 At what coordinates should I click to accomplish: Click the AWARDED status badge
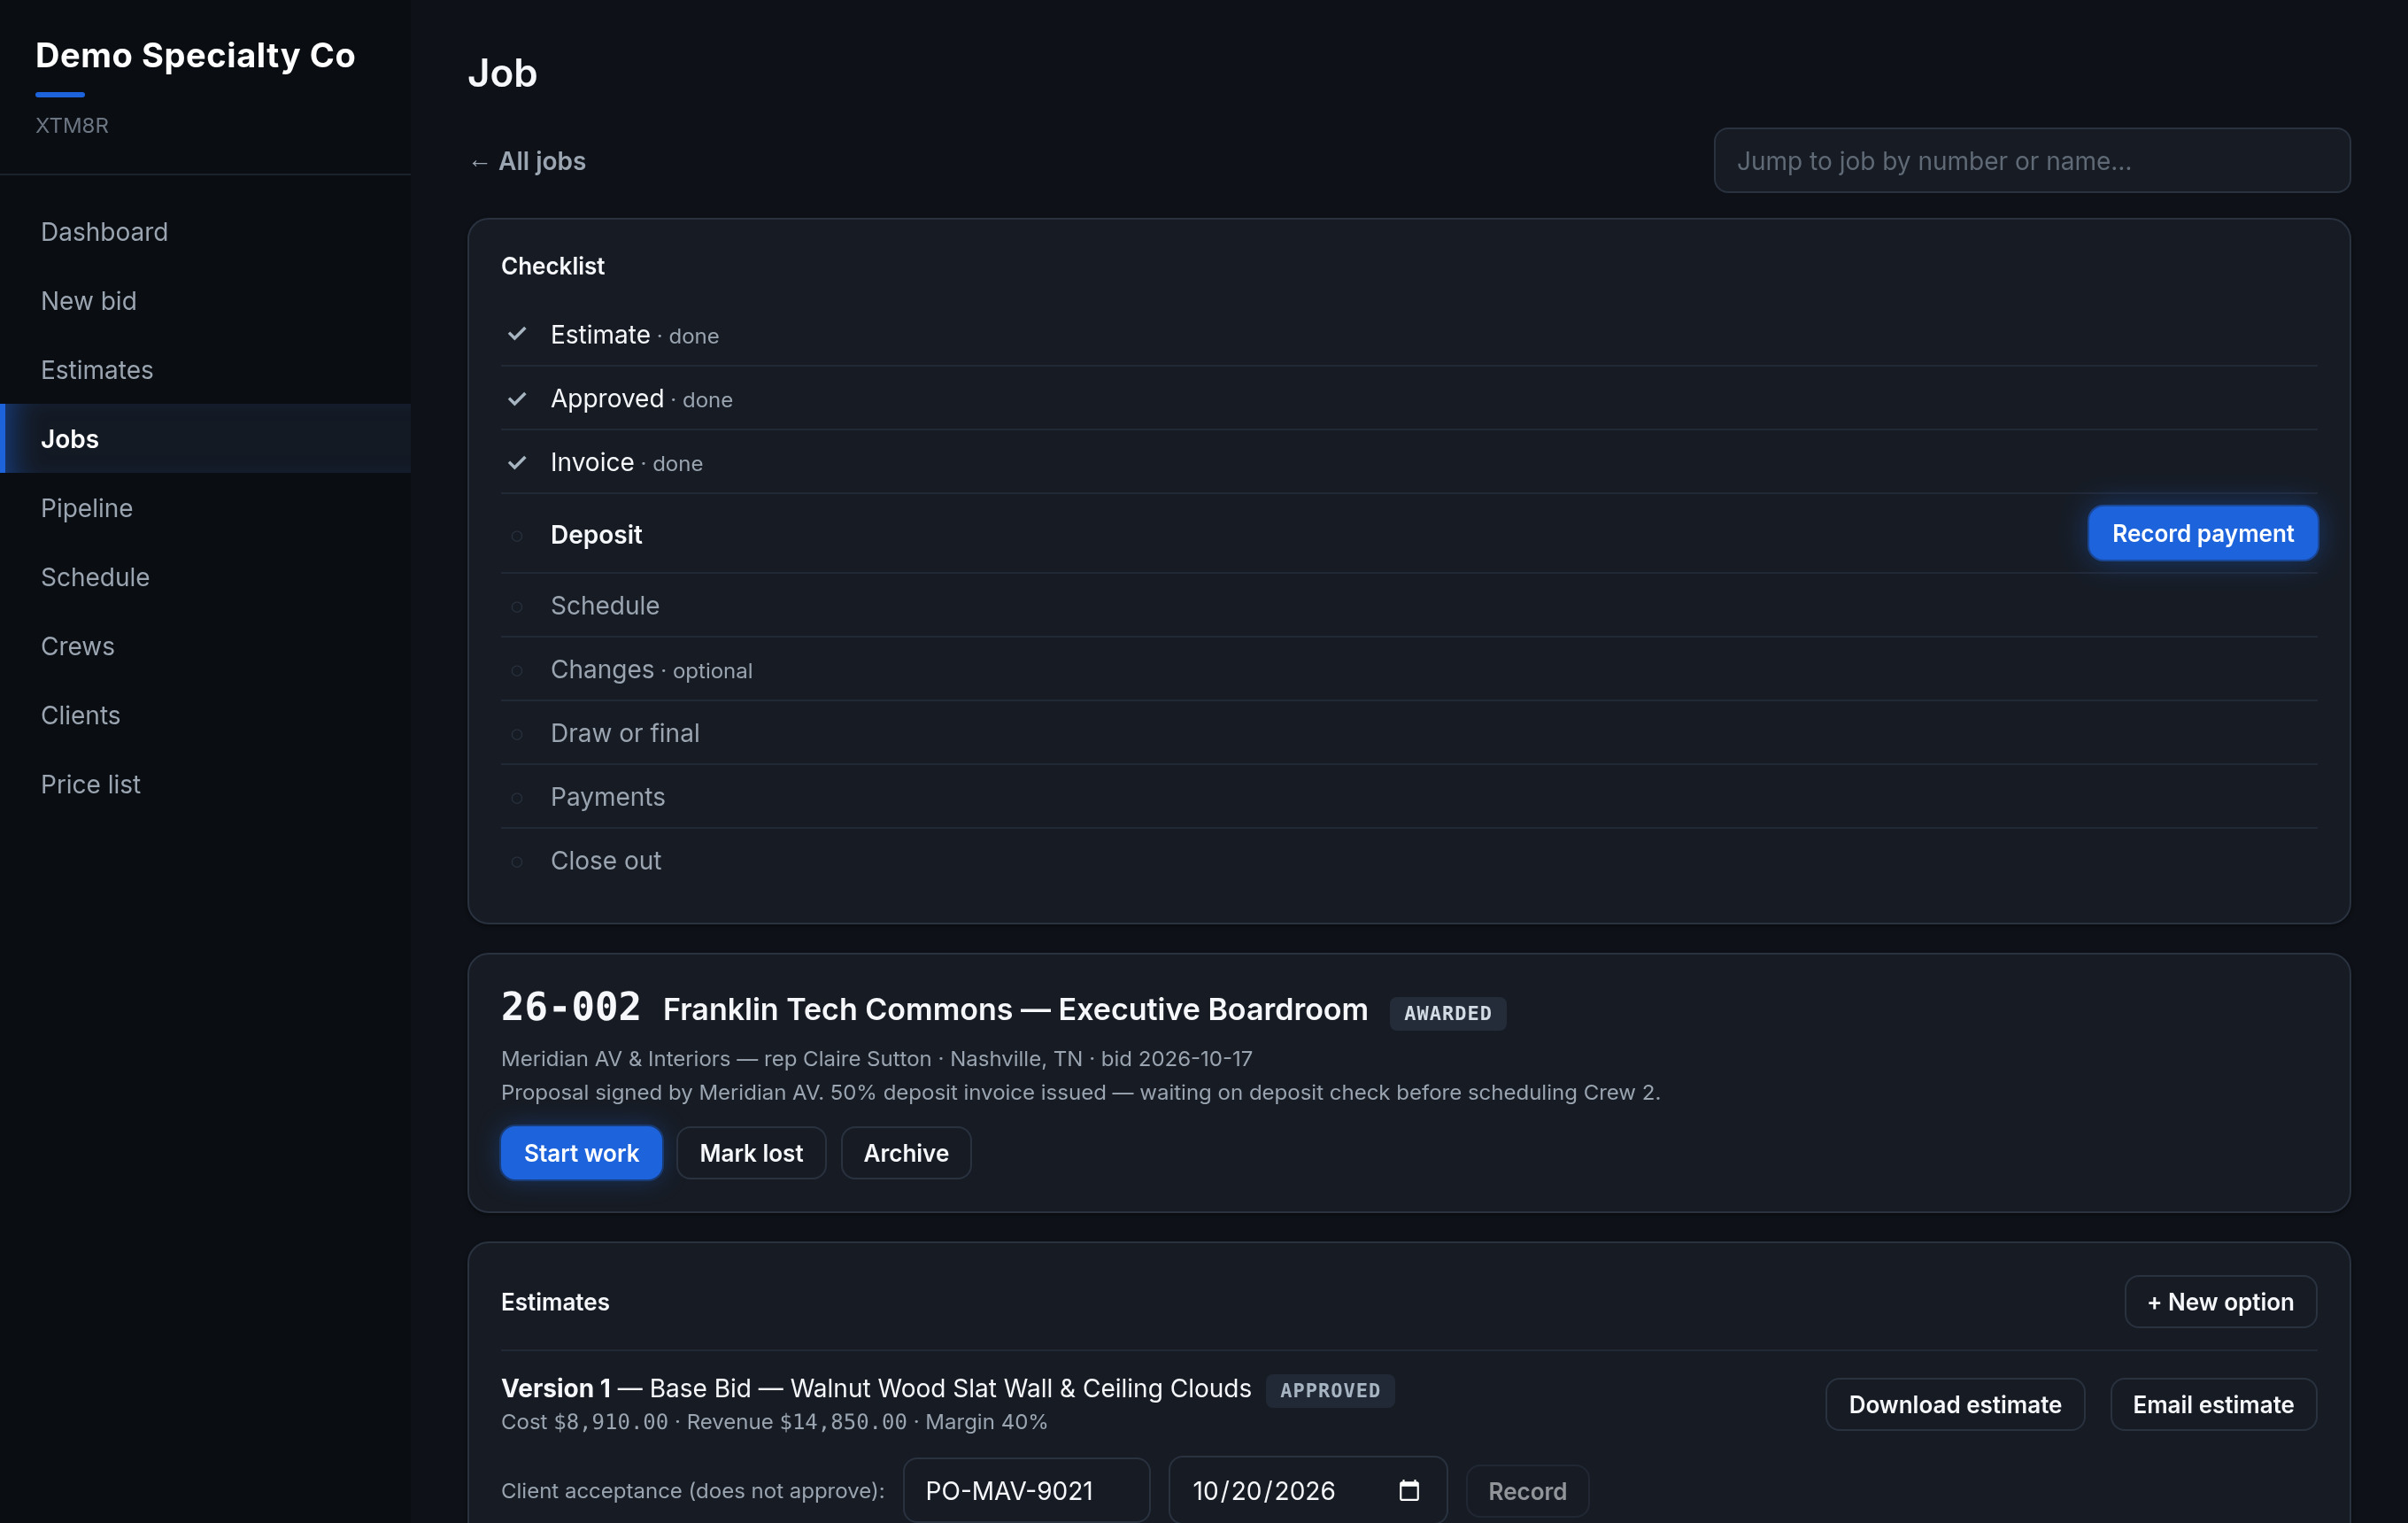coord(1447,1012)
